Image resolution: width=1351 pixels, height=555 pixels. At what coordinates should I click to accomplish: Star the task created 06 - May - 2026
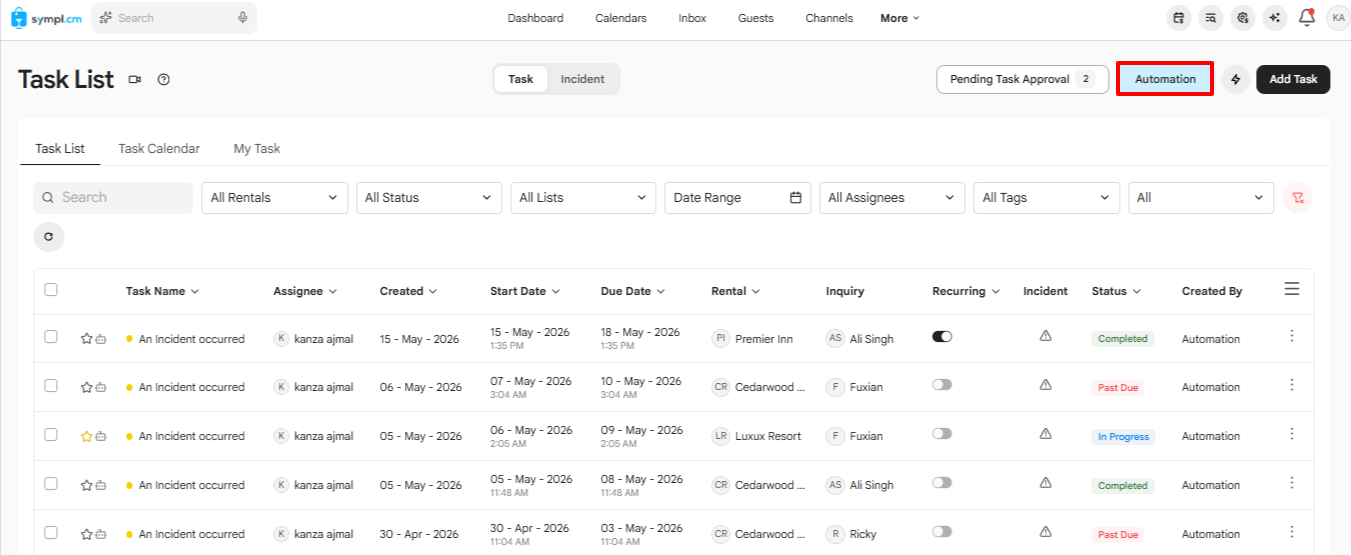pyautogui.click(x=86, y=387)
